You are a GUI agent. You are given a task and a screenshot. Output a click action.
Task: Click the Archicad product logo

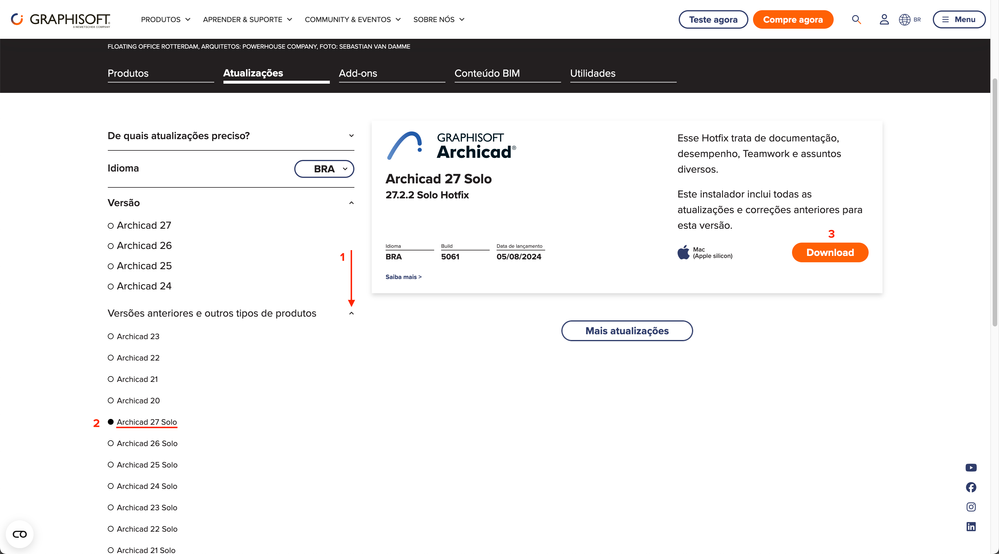[x=451, y=146]
